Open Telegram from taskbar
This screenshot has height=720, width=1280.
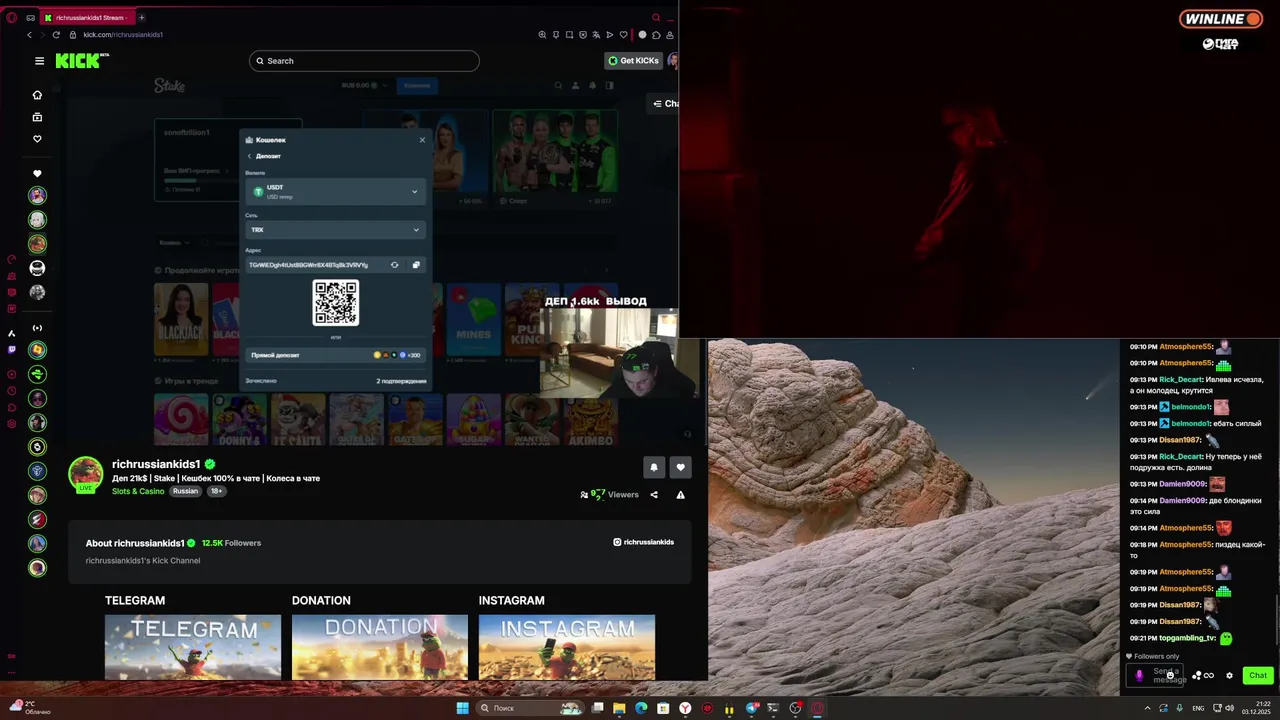[751, 708]
